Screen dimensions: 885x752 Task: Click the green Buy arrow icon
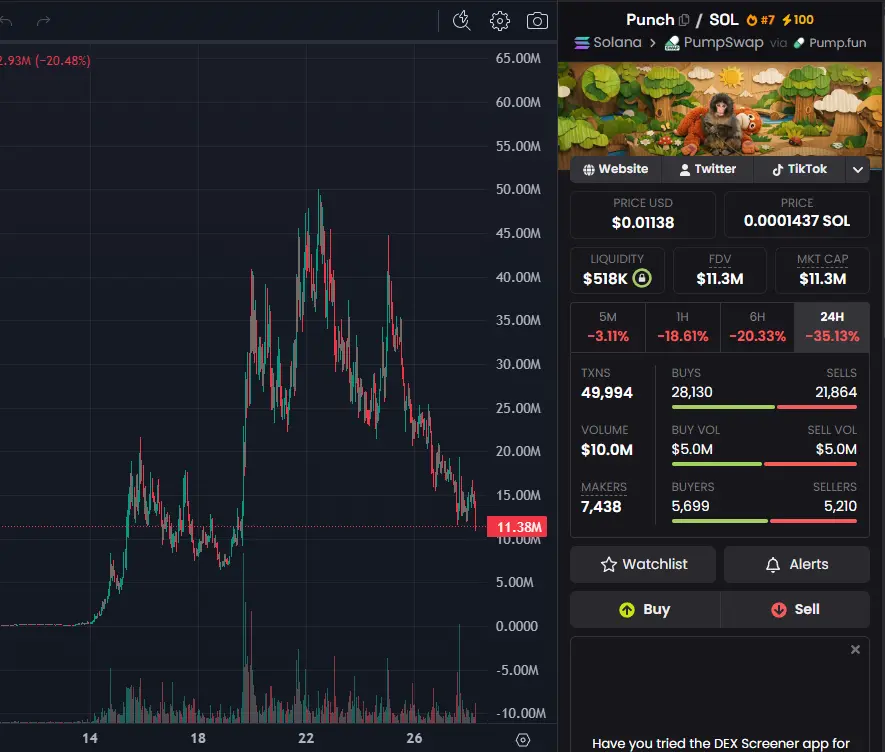[x=627, y=610]
